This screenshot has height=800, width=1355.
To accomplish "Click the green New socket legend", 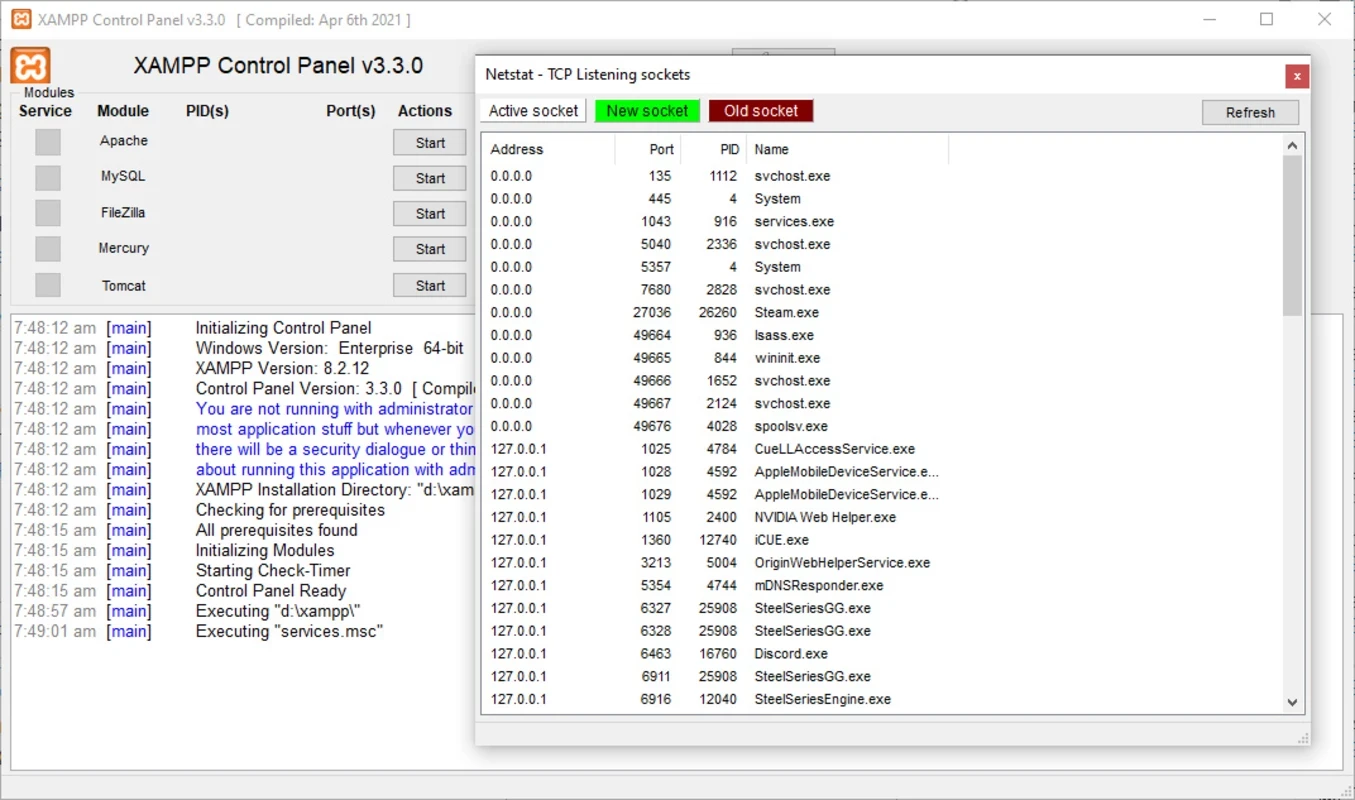I will pos(647,111).
